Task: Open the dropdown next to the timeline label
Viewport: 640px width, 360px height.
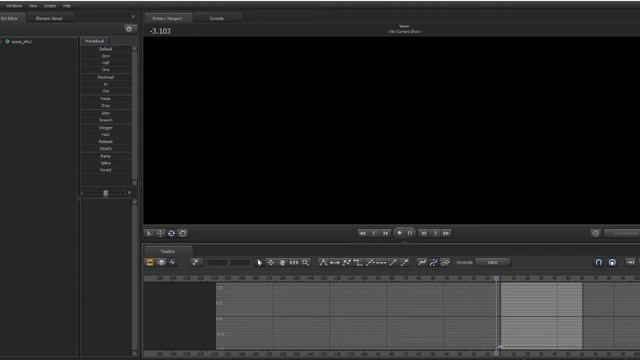Action: (x=493, y=262)
